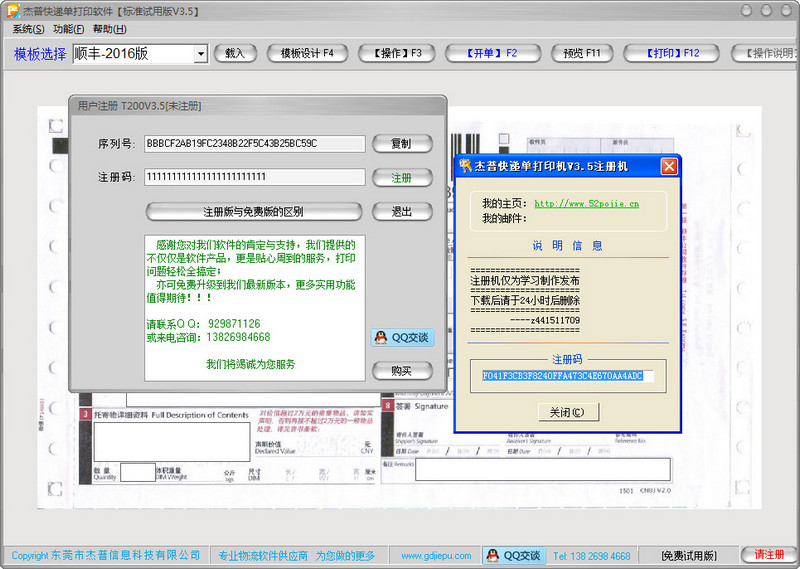This screenshot has width=800, height=569.
Task: Open the 帮助(H) menu
Action: click(109, 29)
